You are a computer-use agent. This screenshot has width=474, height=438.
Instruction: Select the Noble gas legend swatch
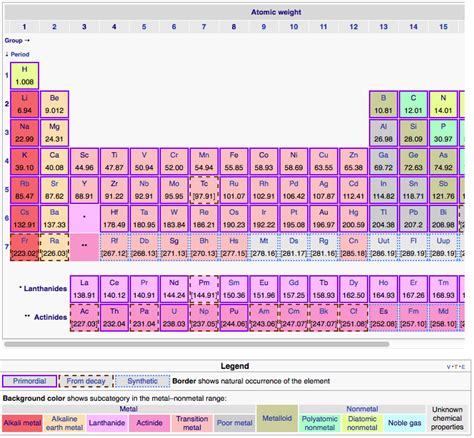point(404,423)
